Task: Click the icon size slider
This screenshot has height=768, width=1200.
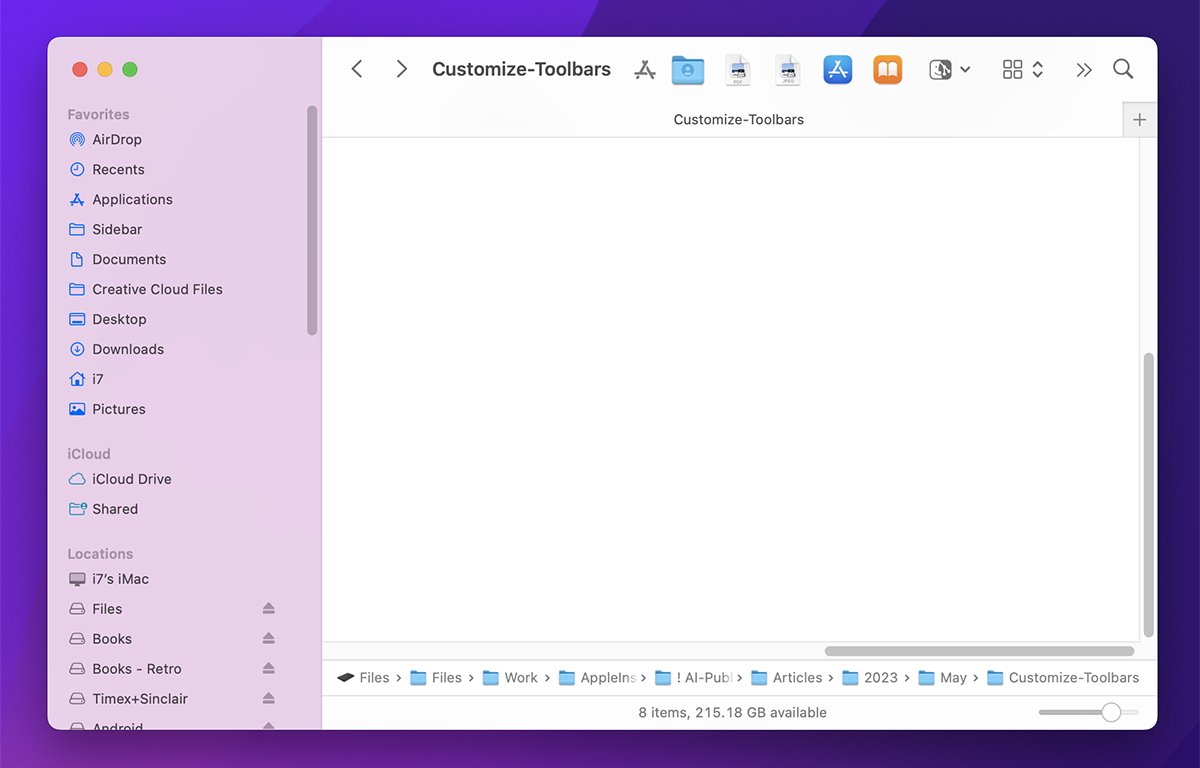Action: (1089, 712)
